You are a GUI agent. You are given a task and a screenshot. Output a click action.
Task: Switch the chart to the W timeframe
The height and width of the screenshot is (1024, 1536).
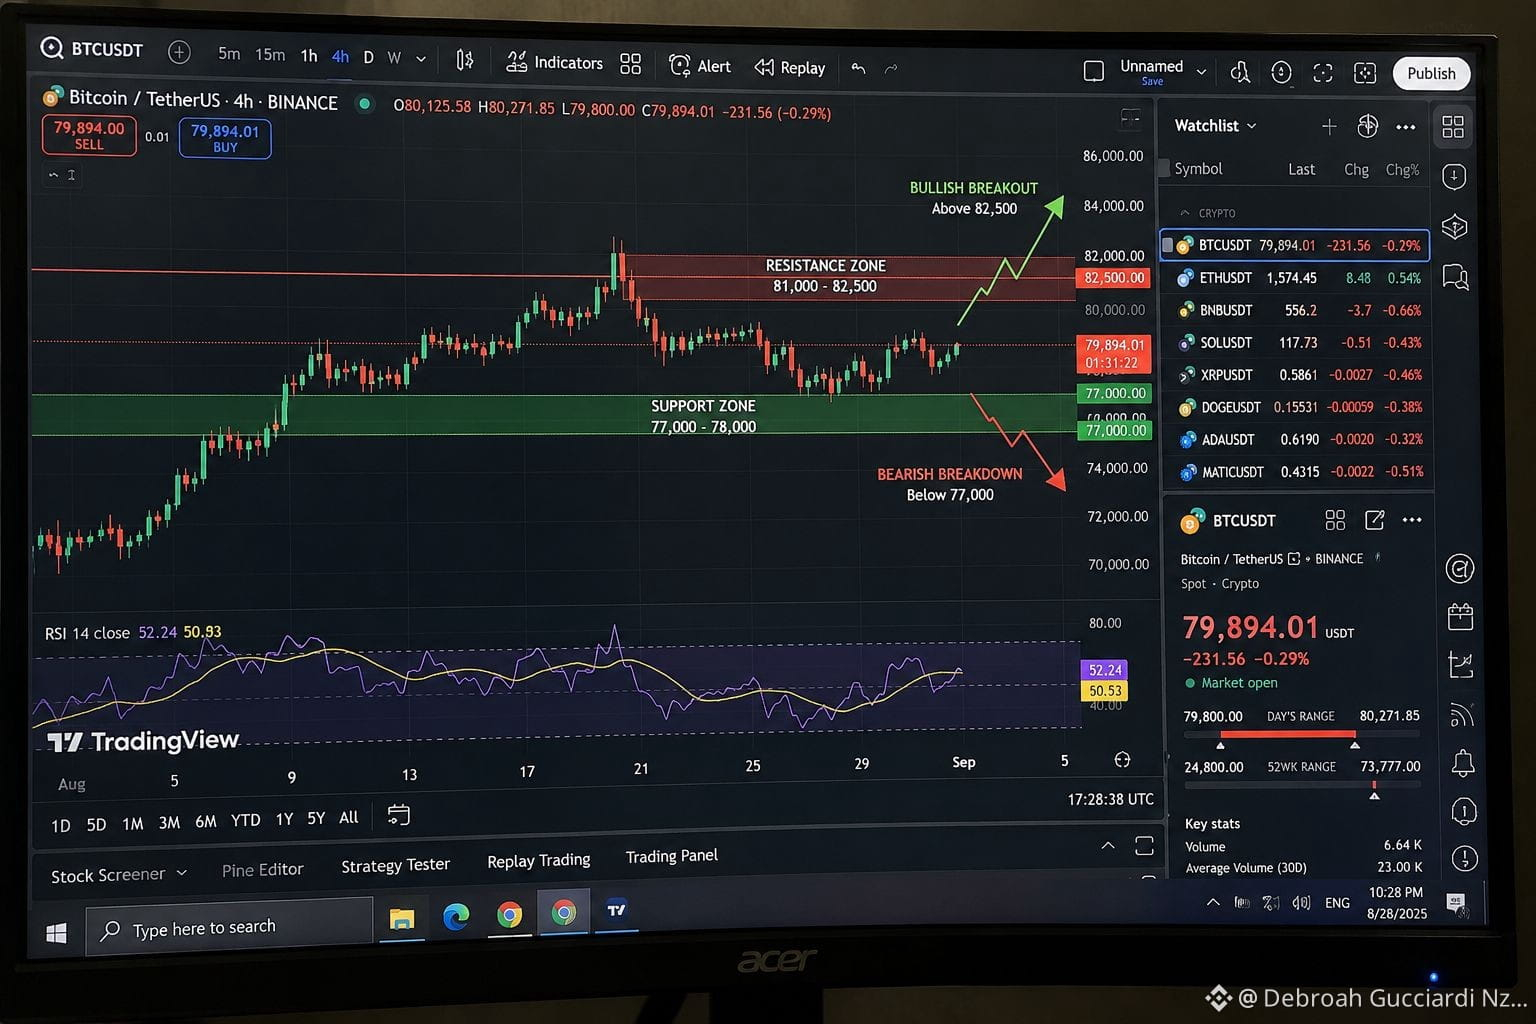point(394,58)
